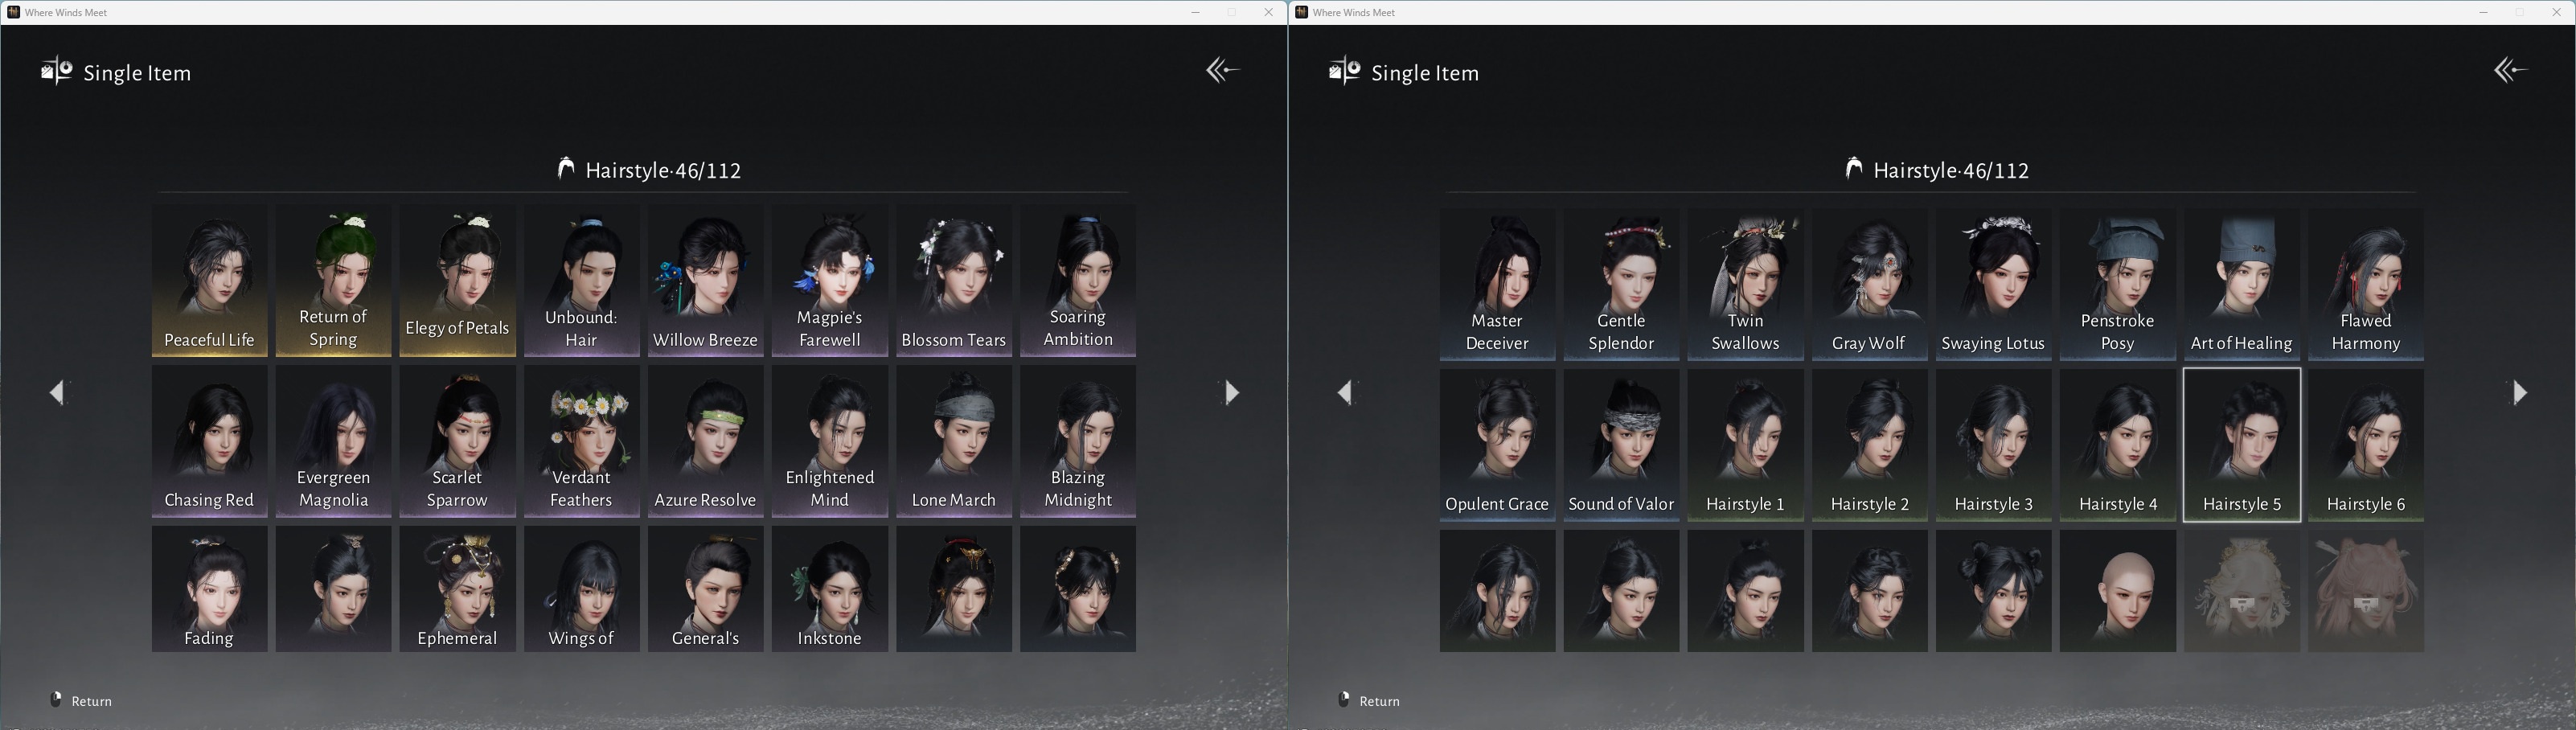Select the General's hairstyle tile
2576x730 pixels.
705,589
